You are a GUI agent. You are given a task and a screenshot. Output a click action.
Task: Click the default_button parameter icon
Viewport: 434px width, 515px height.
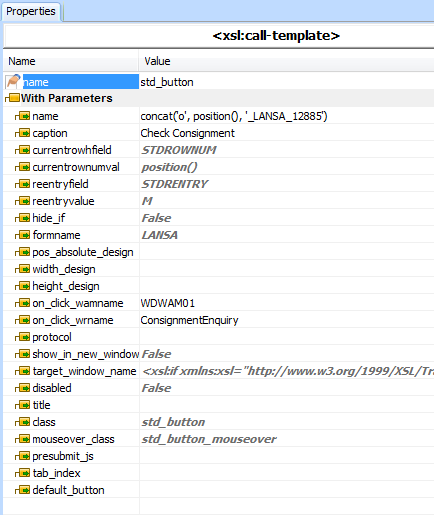[23, 490]
